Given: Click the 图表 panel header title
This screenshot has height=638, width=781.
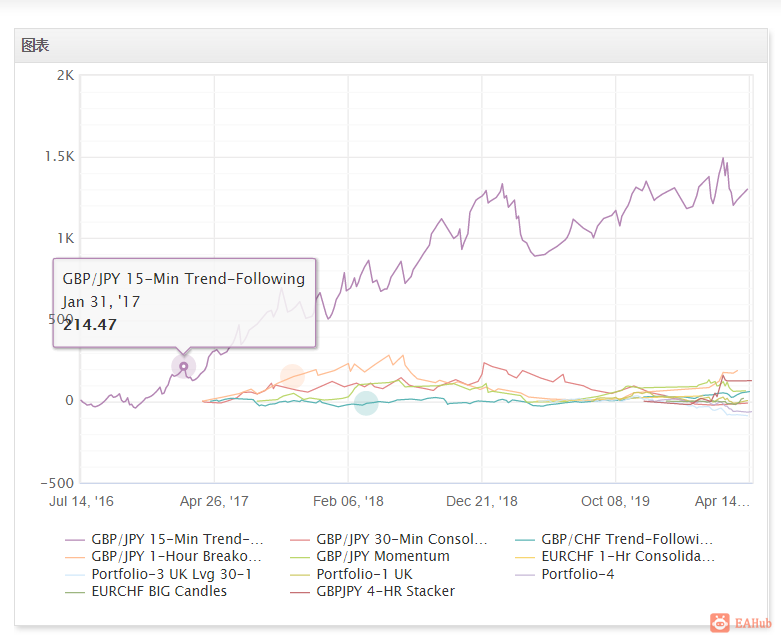Looking at the screenshot, I should click(x=35, y=45).
